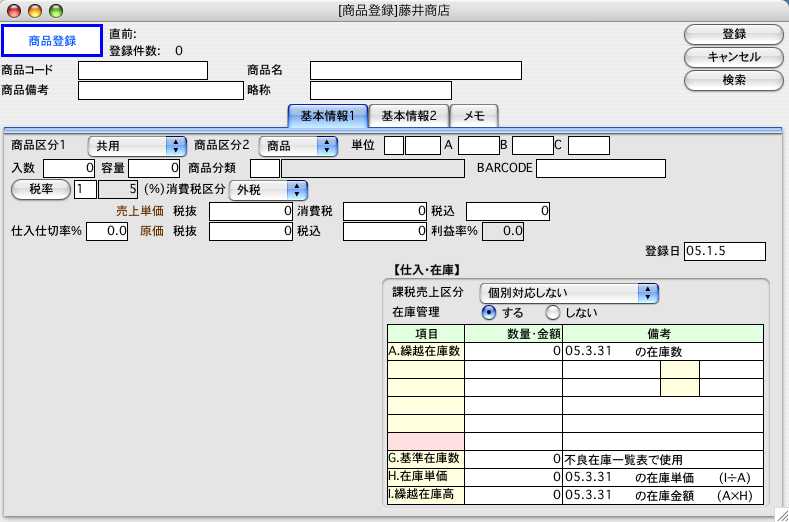Switch to the 基本情報2 tab

[x=409, y=116]
